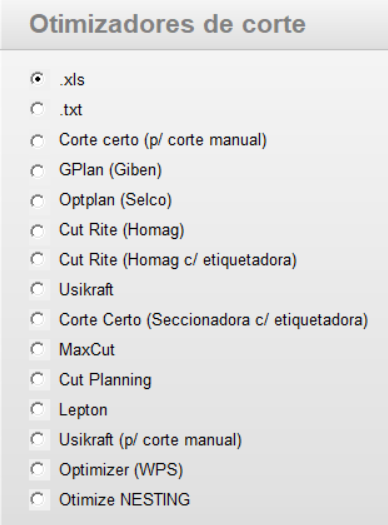Select Cut Rite (Homag c/ etiquetadora)
The width and height of the screenshot is (388, 525).
point(37,259)
